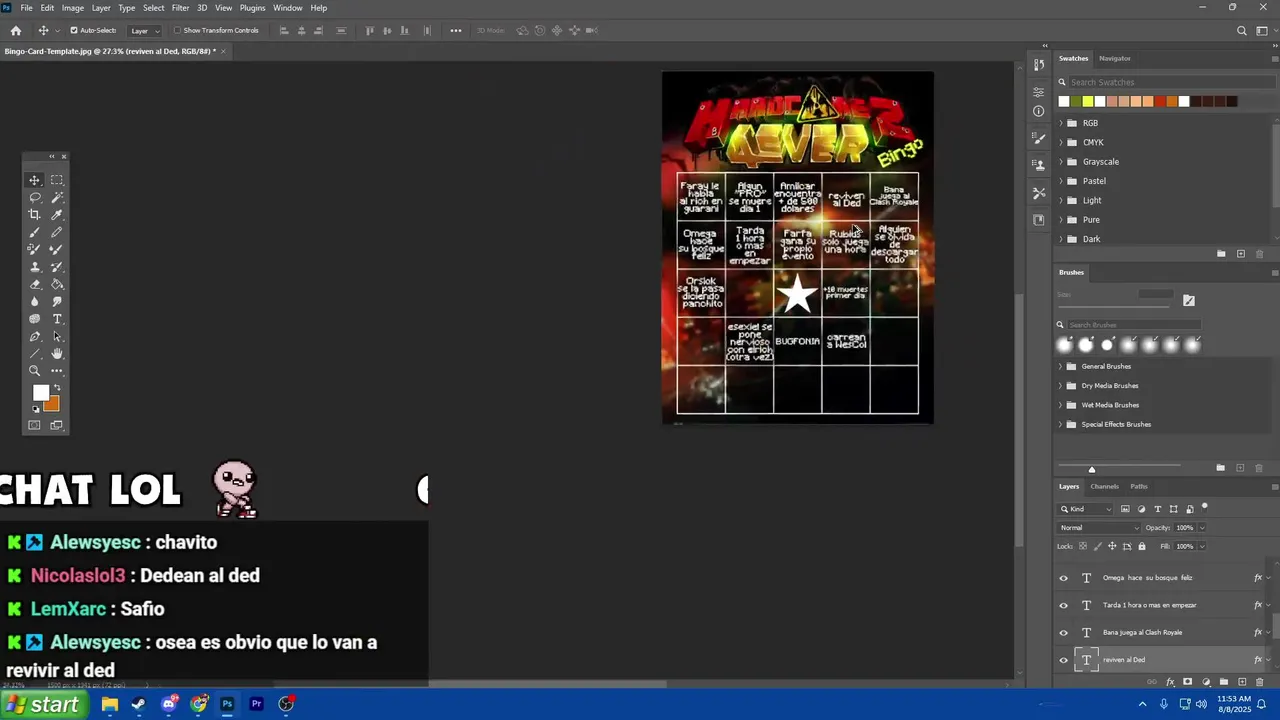Screen dimensions: 1280x720
Task: Select the Zoom tool in toolbox
Action: pos(35,371)
